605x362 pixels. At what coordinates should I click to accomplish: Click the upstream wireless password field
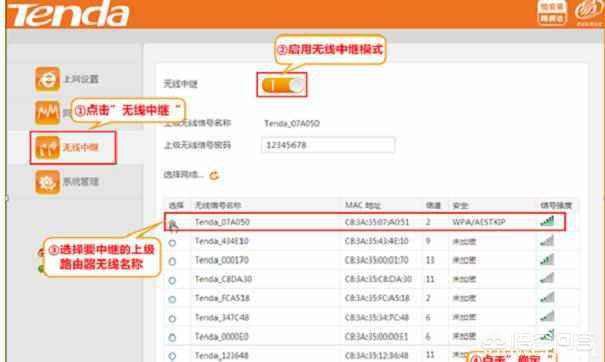click(x=328, y=145)
